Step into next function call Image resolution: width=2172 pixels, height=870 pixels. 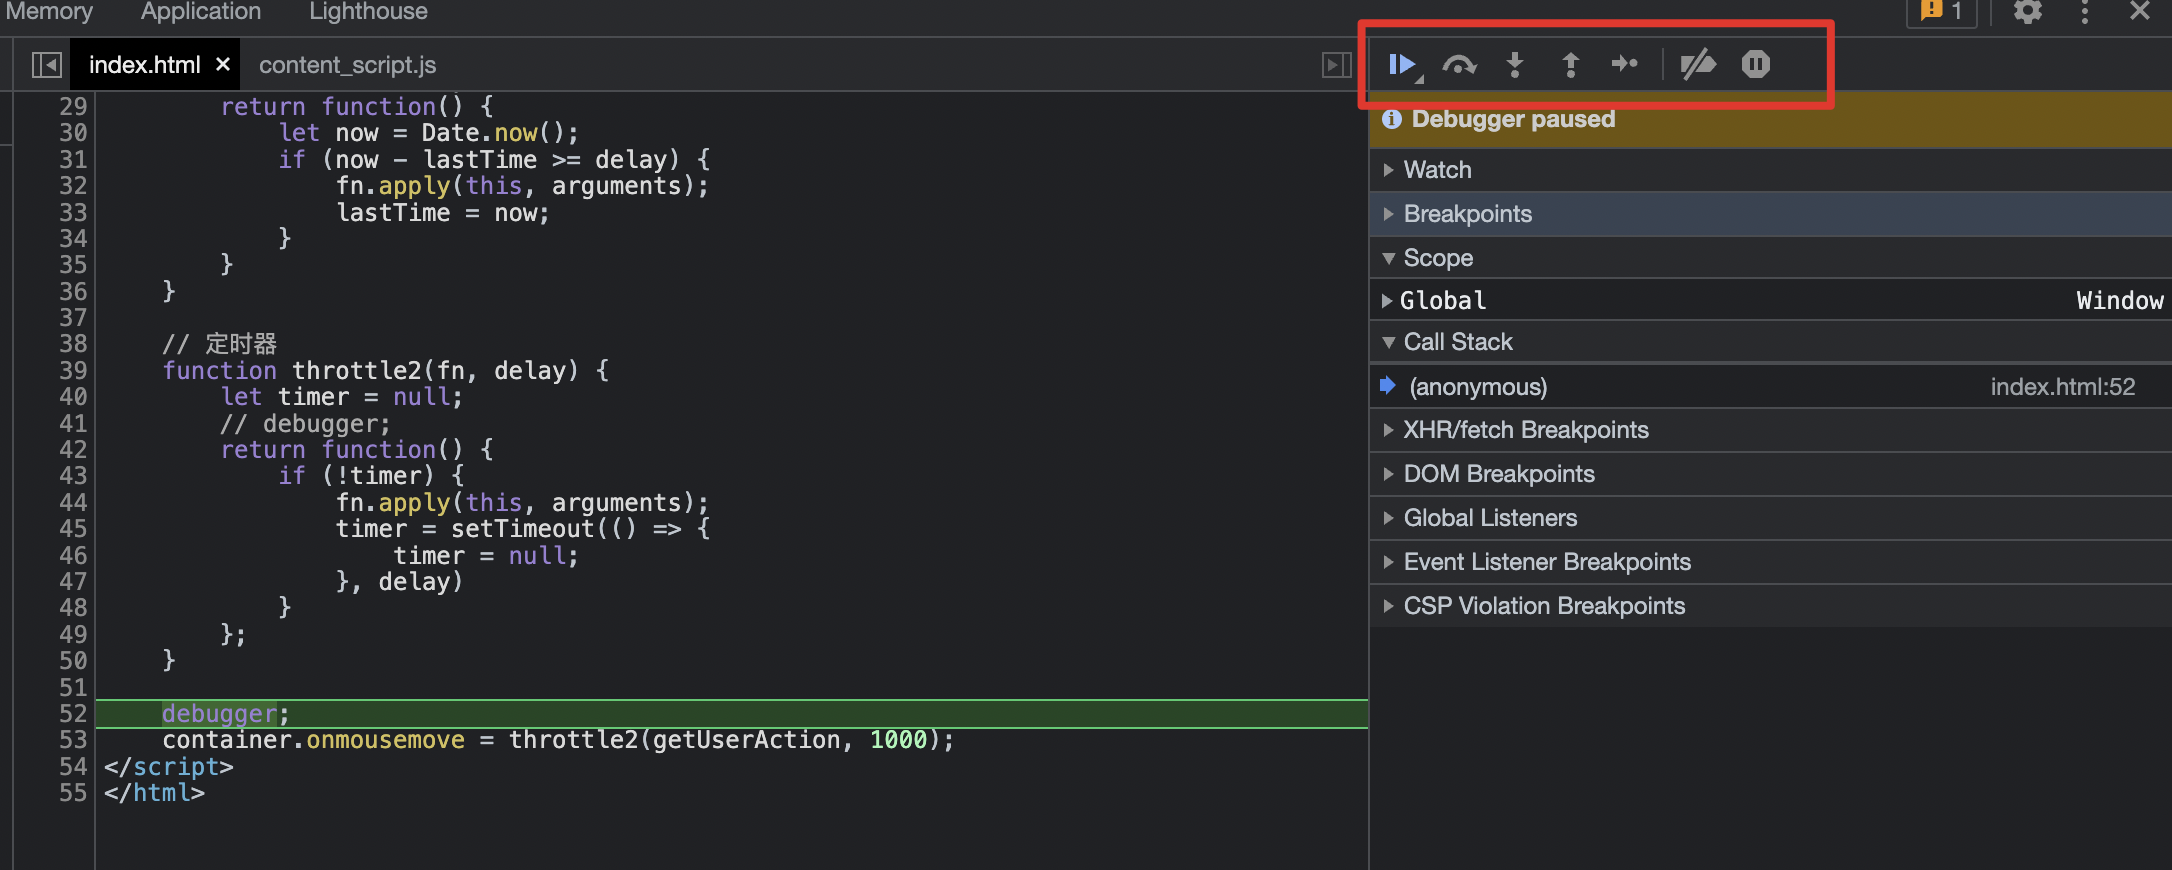(x=1515, y=65)
